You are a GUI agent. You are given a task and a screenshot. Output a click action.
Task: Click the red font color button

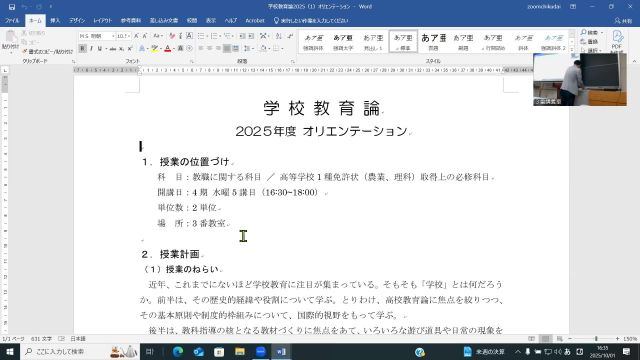[168, 49]
